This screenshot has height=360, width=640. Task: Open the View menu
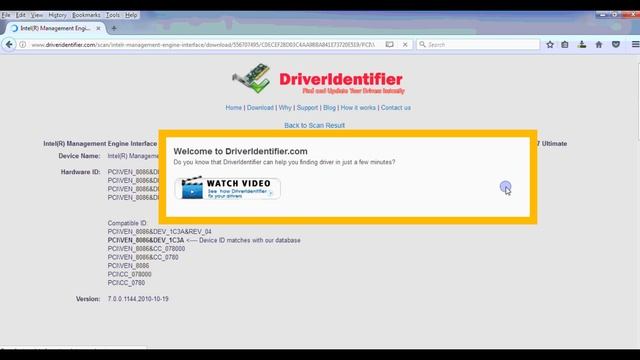37,15
